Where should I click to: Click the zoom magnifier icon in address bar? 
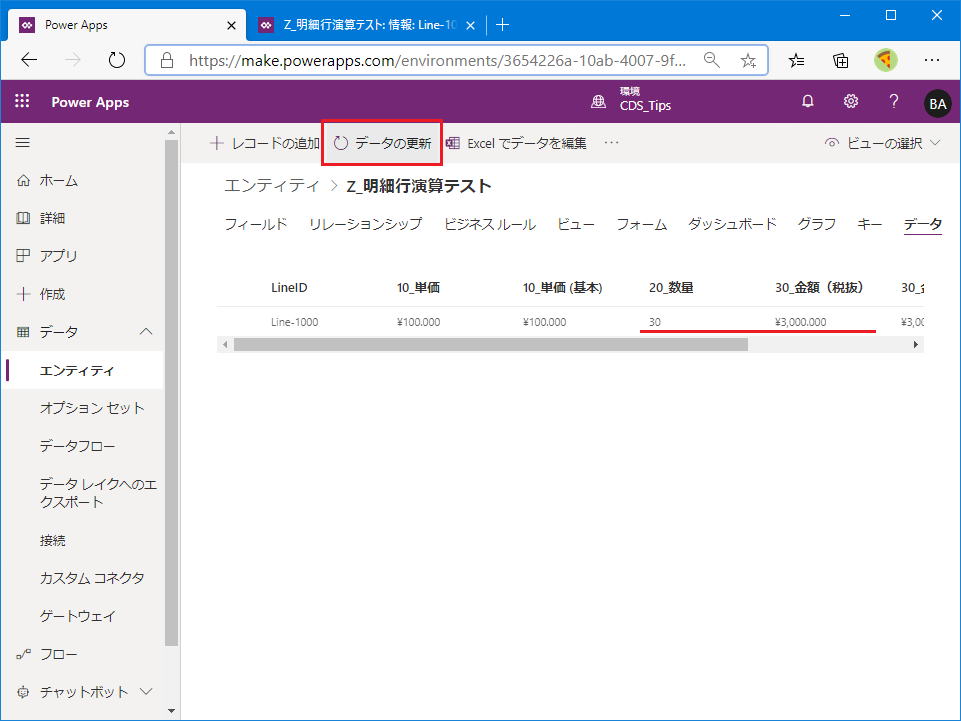point(712,59)
